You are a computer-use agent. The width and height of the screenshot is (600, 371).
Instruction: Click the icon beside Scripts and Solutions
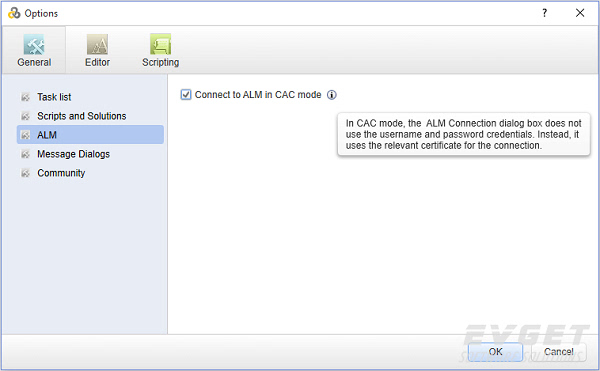pyautogui.click(x=25, y=116)
